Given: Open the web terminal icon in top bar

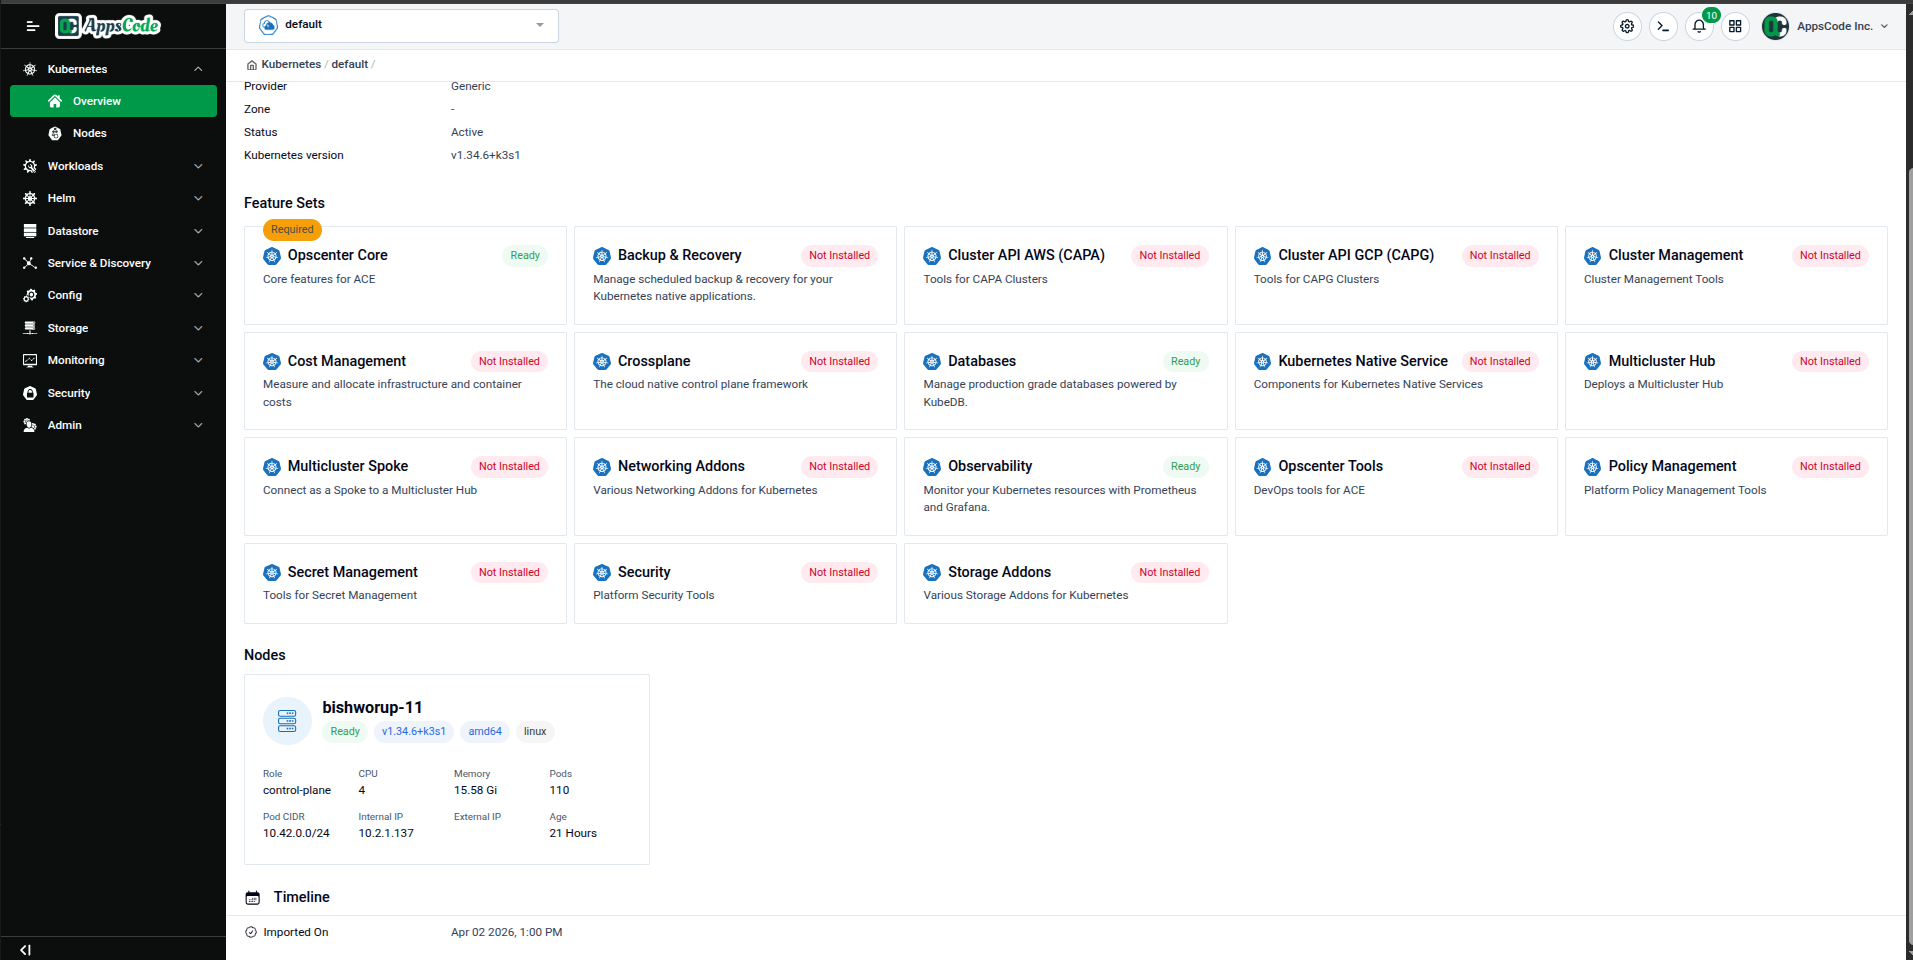Looking at the screenshot, I should [1663, 26].
